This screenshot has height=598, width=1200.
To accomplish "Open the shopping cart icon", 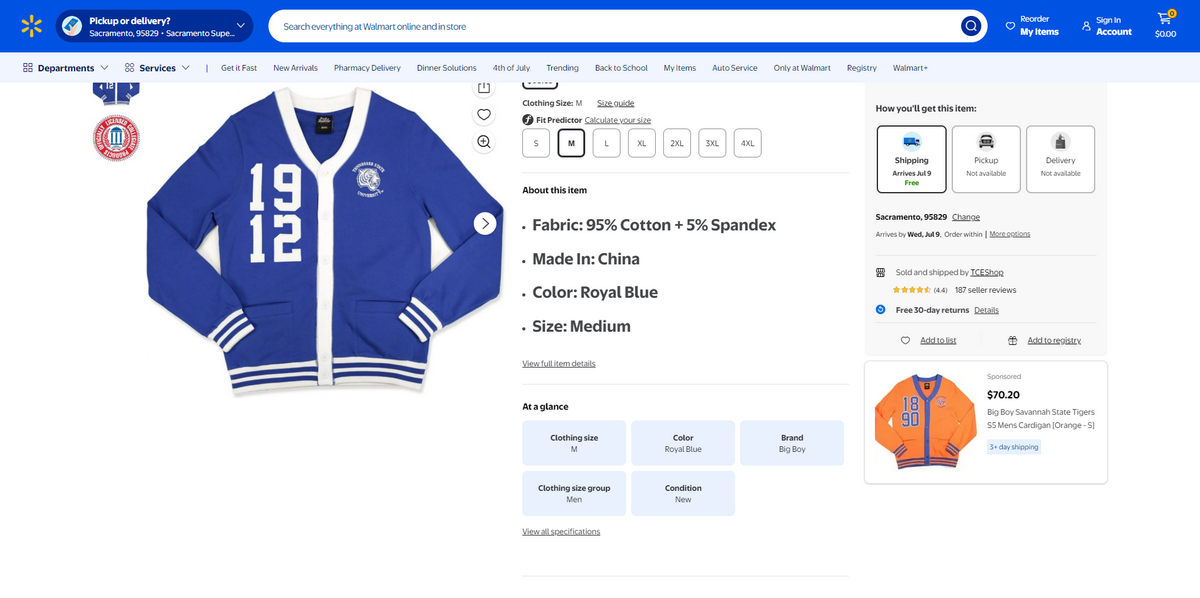I will pos(1165,19).
